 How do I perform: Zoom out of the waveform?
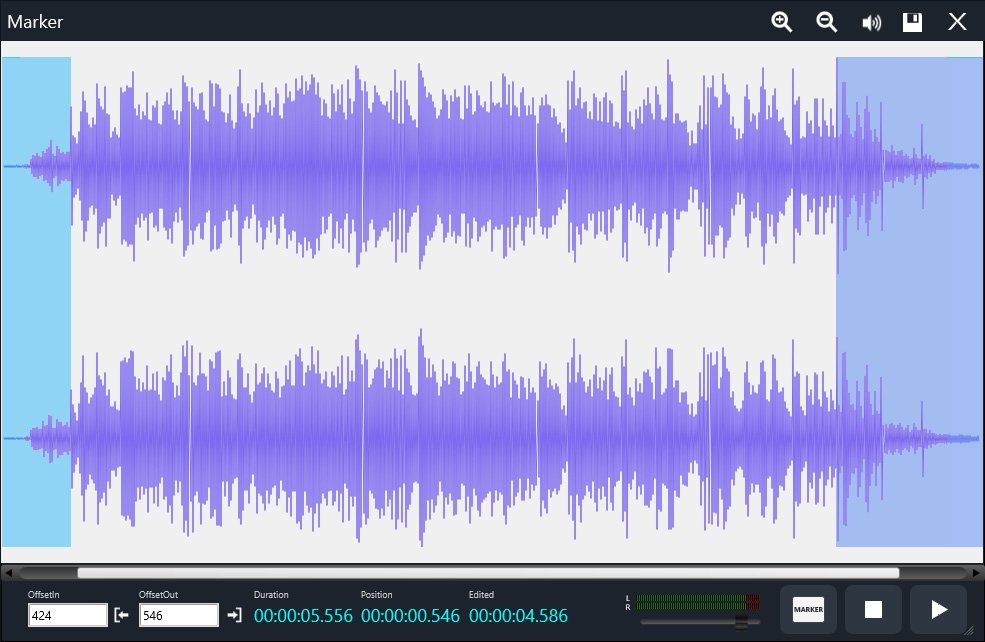827,22
